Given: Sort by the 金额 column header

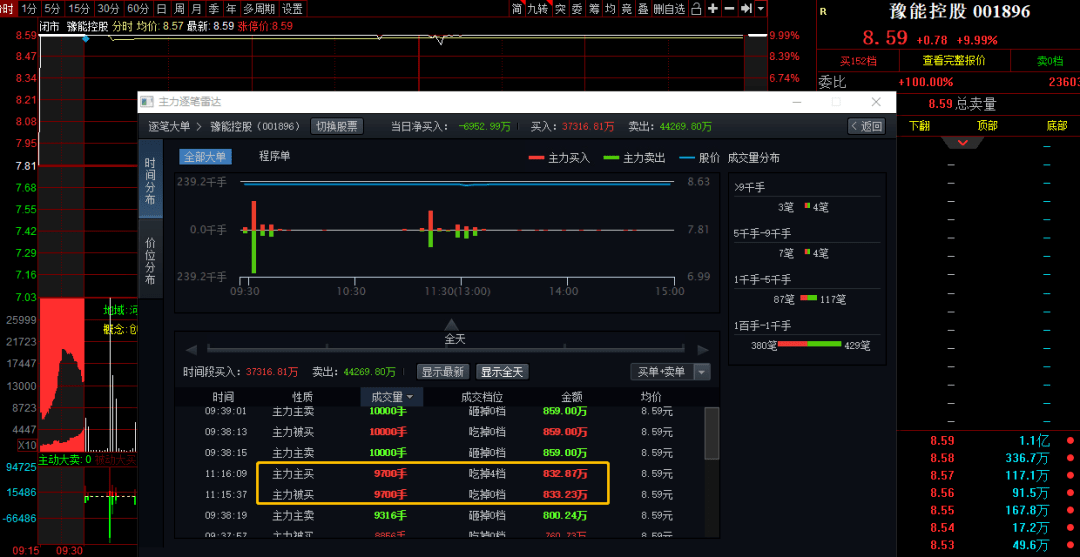Looking at the screenshot, I should pos(572,397).
